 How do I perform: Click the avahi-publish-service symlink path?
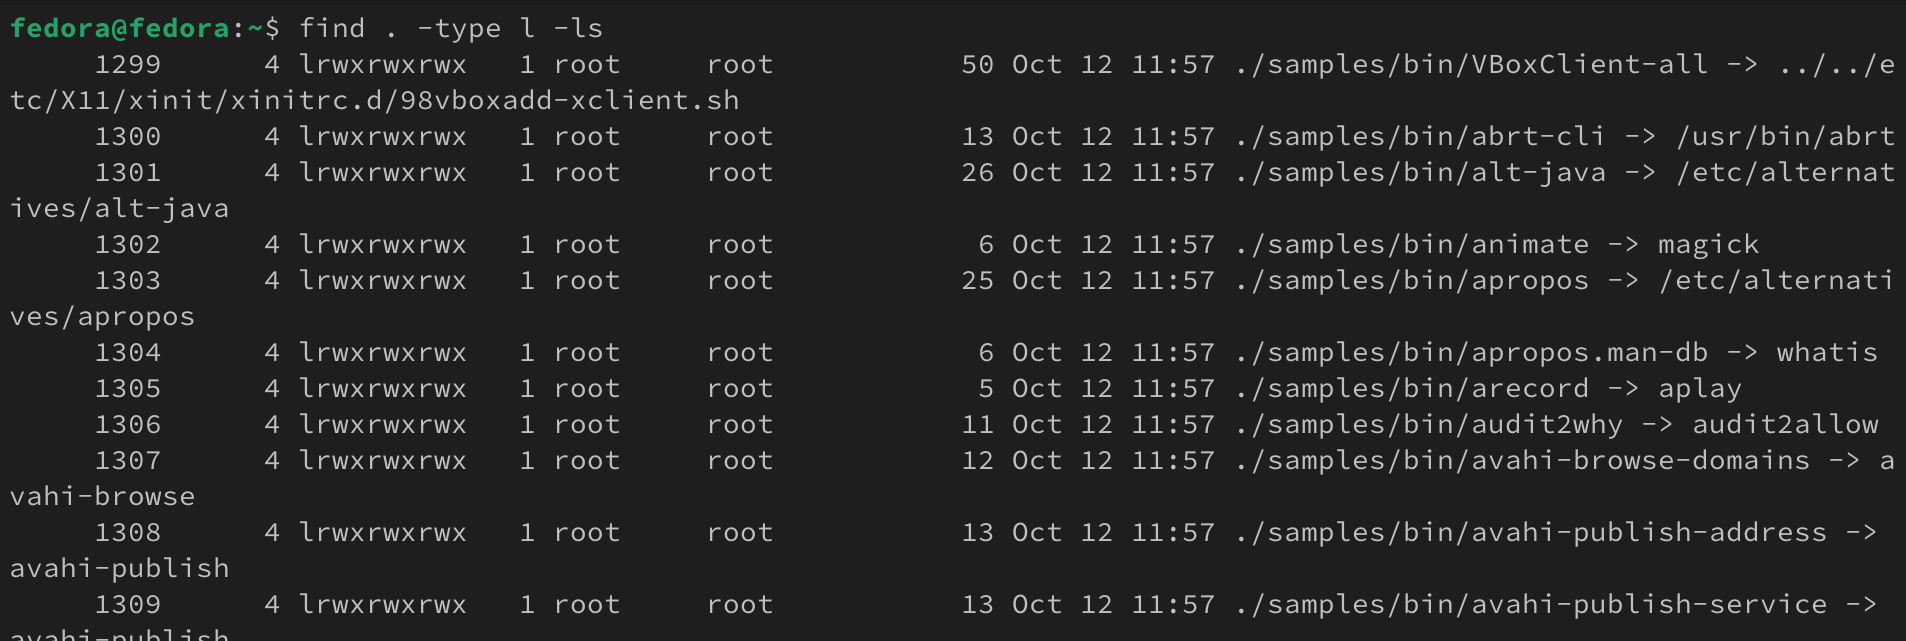(1530, 604)
